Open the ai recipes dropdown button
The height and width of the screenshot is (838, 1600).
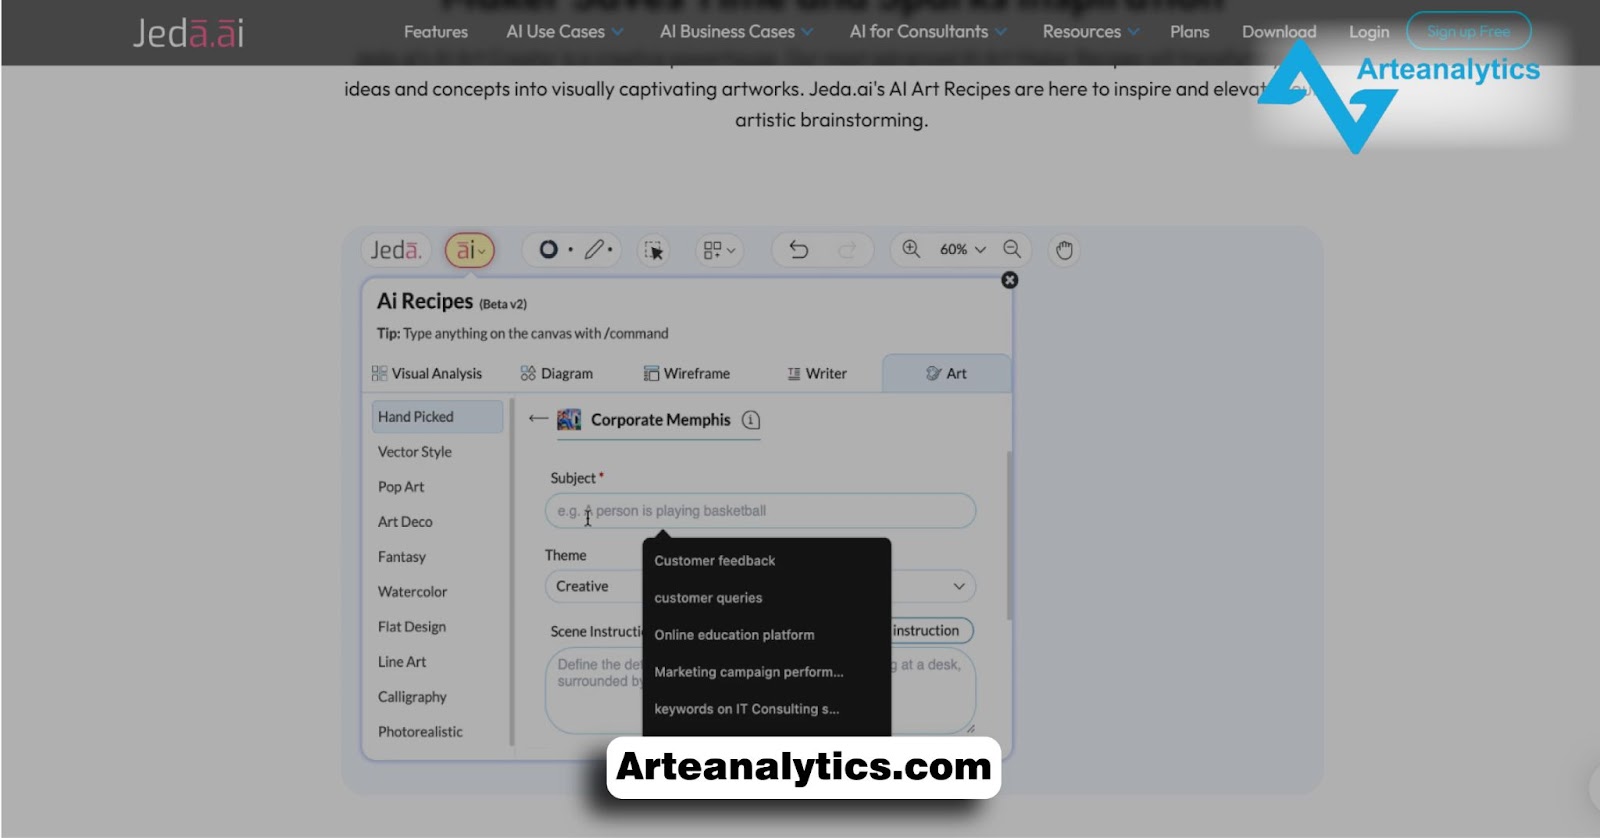pyautogui.click(x=469, y=250)
